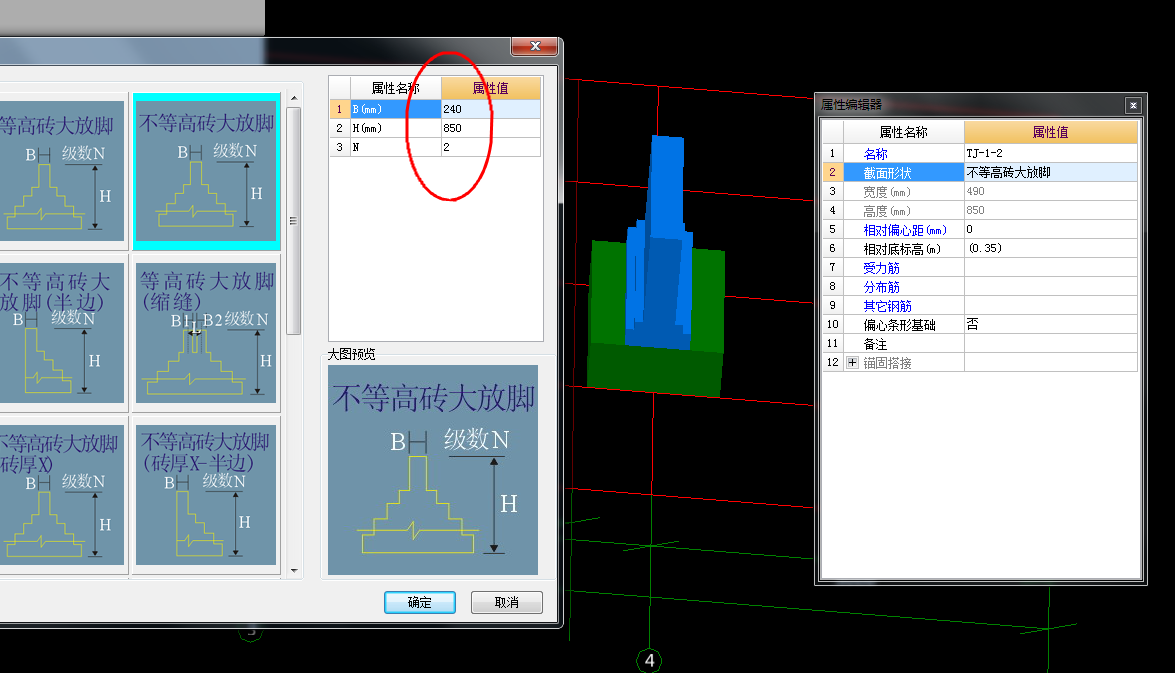Screen dimensions: 1175x673
Task: Select the highlighted 不等高砖大放脚 thumbnail
Action: (206, 171)
